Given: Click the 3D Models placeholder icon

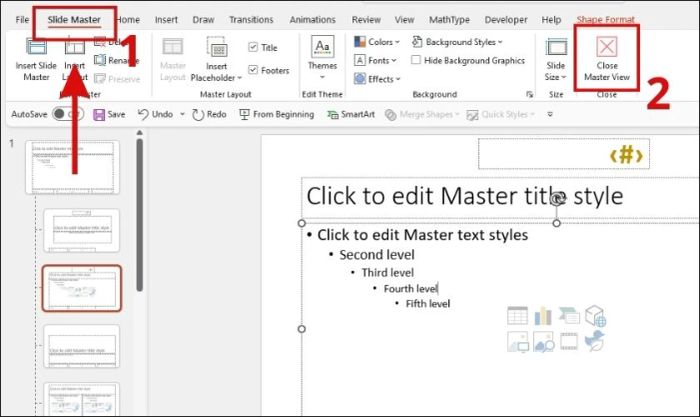Looking at the screenshot, I should [x=596, y=316].
